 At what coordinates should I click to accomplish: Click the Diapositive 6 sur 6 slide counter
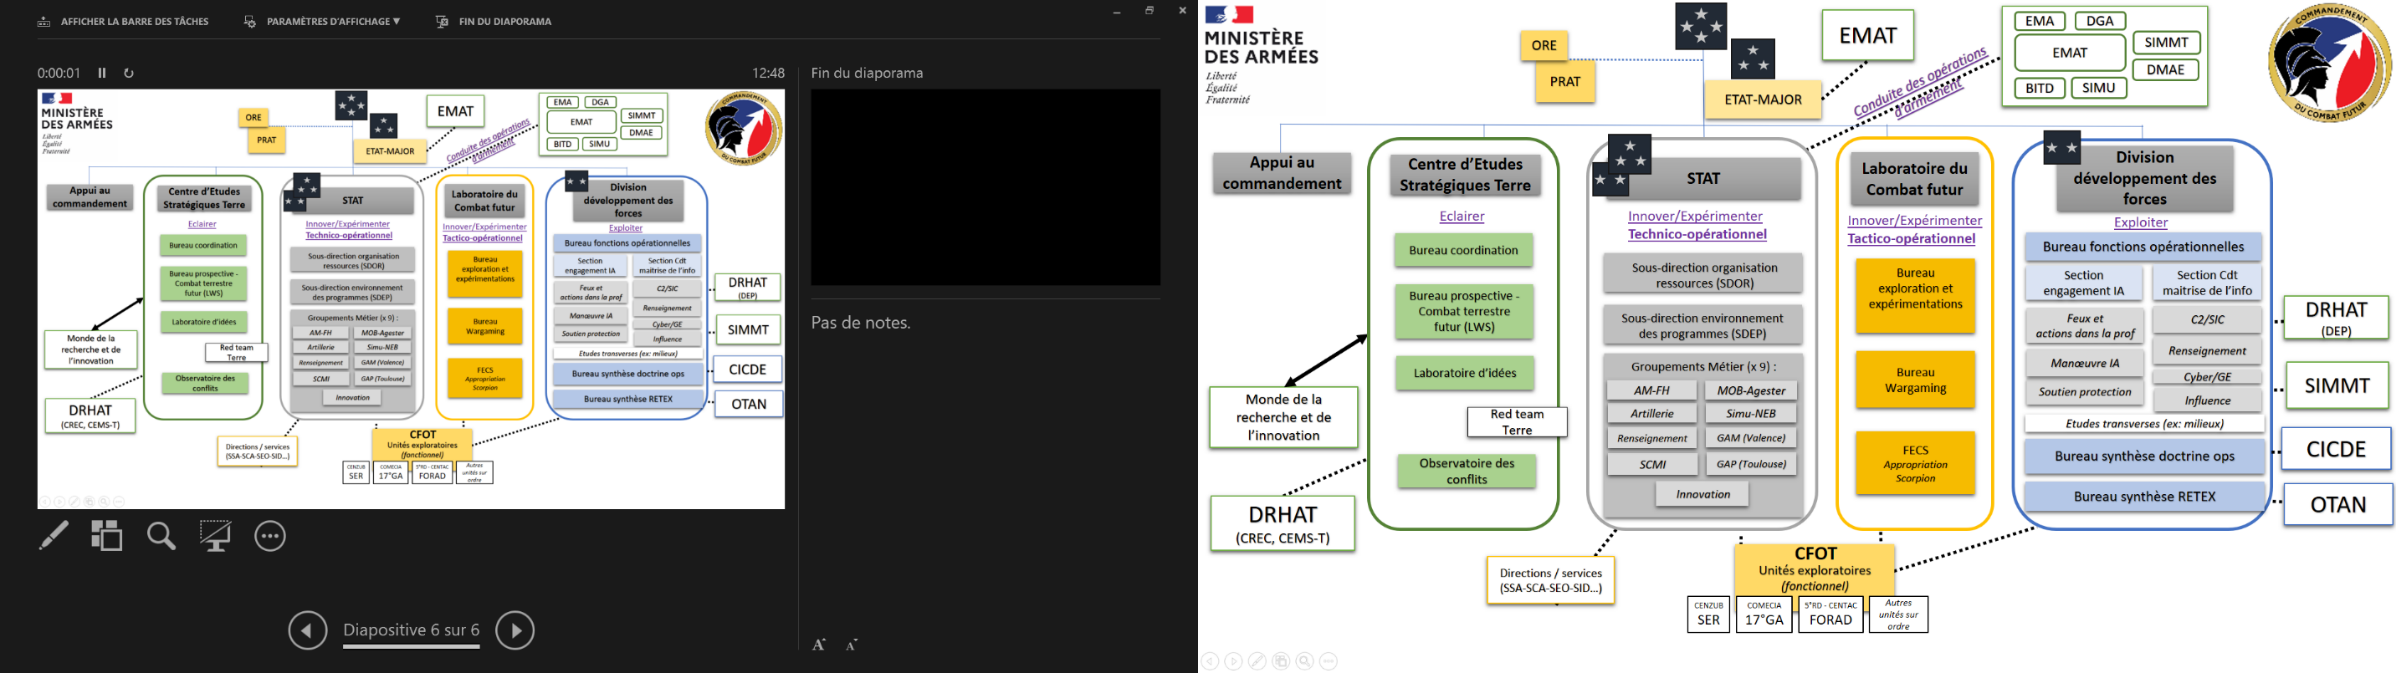click(411, 630)
